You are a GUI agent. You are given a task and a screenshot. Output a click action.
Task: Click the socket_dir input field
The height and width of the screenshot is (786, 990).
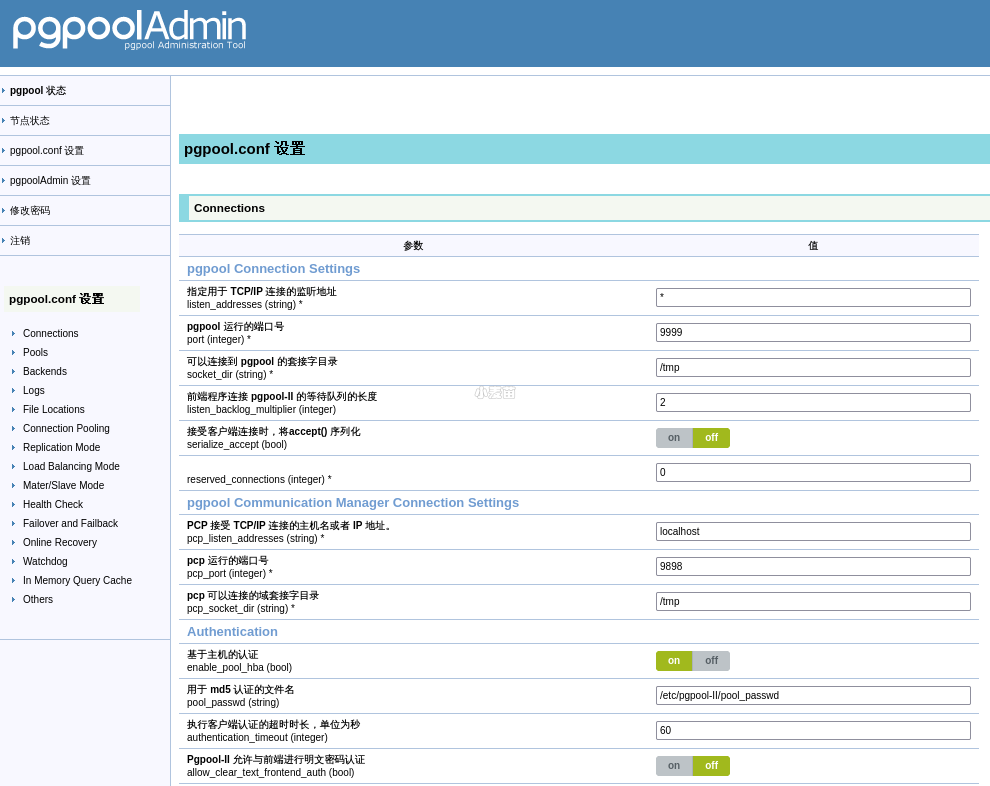[x=813, y=367]
